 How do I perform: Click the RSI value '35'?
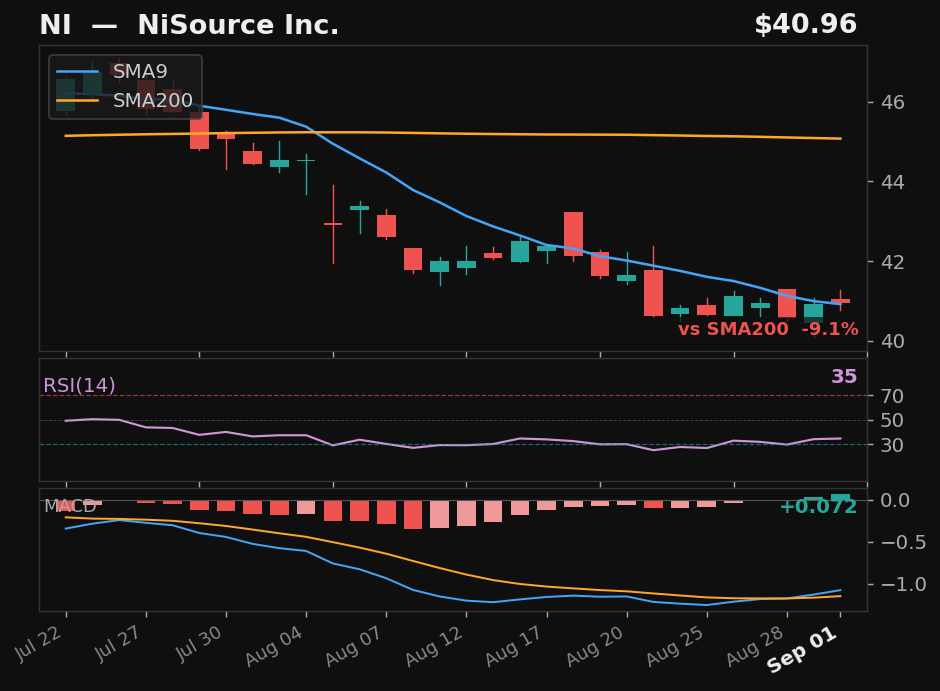pos(844,376)
